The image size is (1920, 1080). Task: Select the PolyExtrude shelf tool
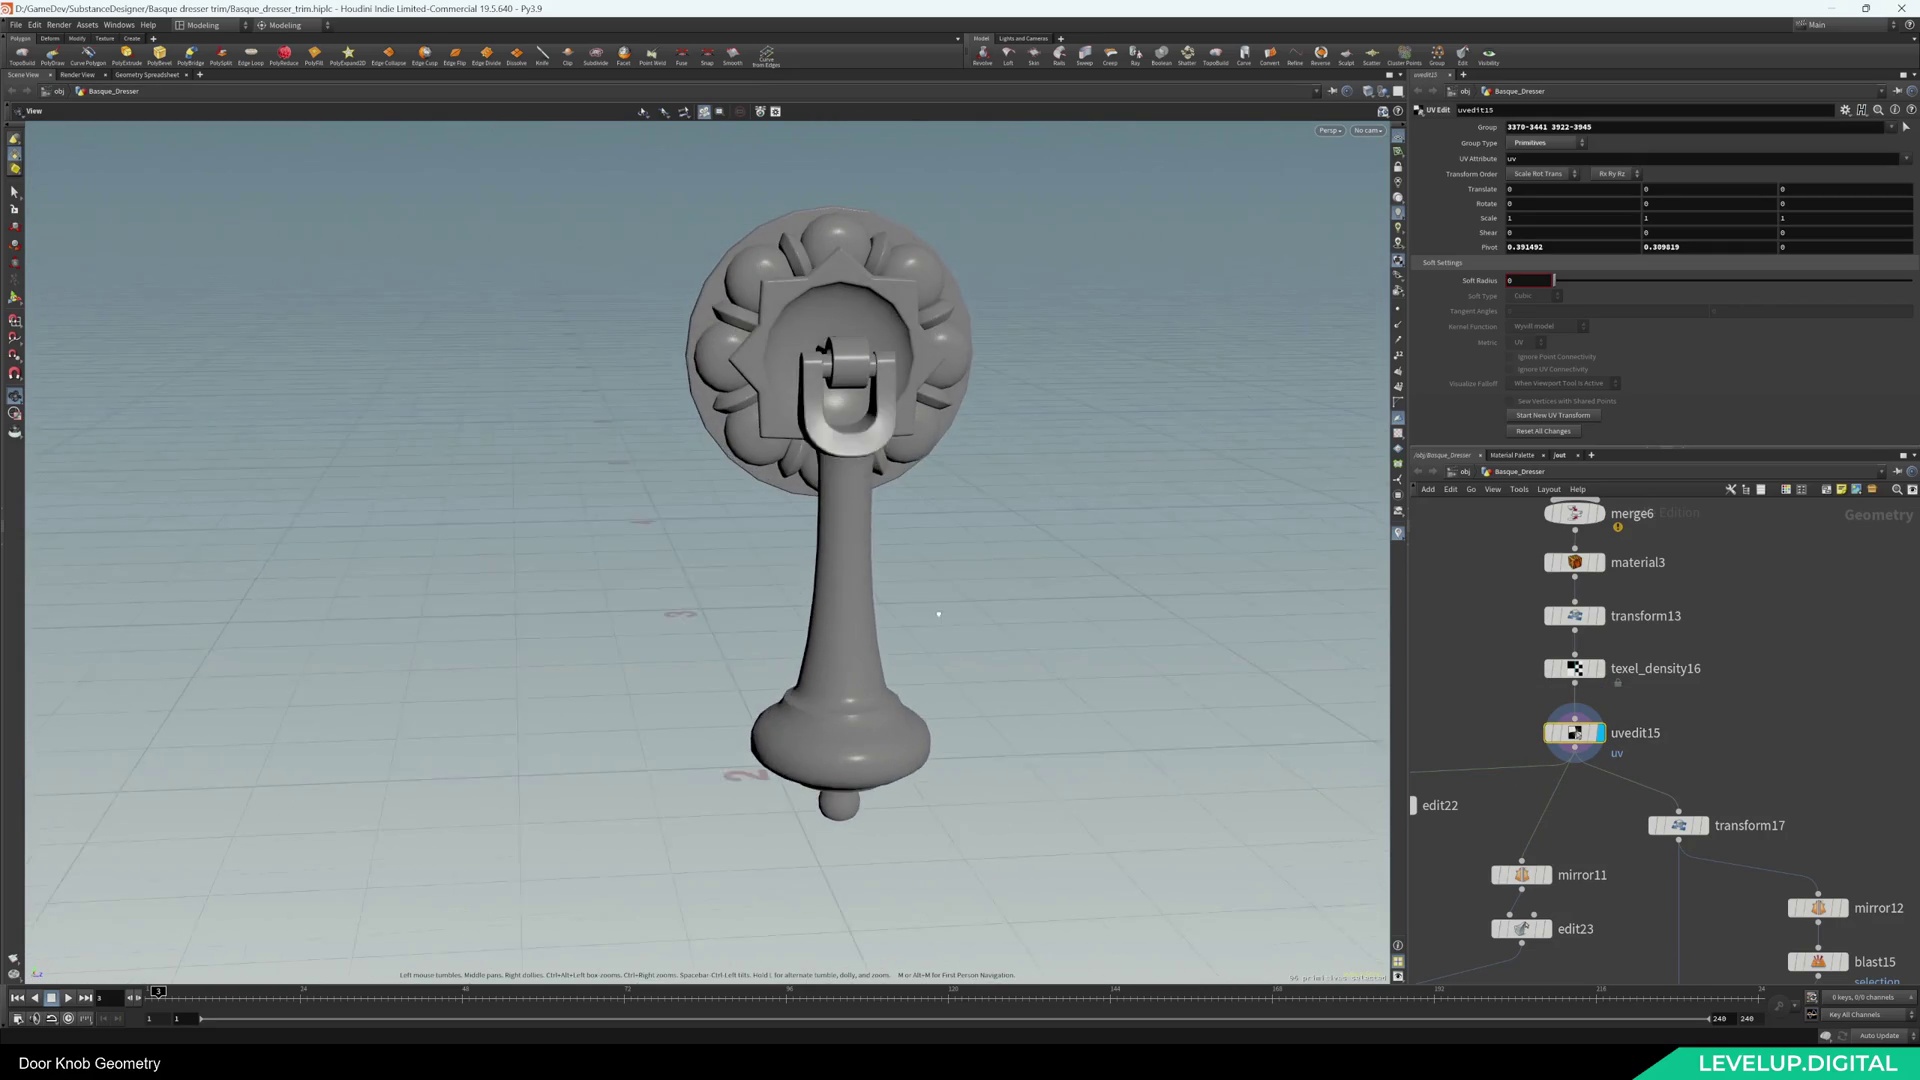pyautogui.click(x=126, y=55)
